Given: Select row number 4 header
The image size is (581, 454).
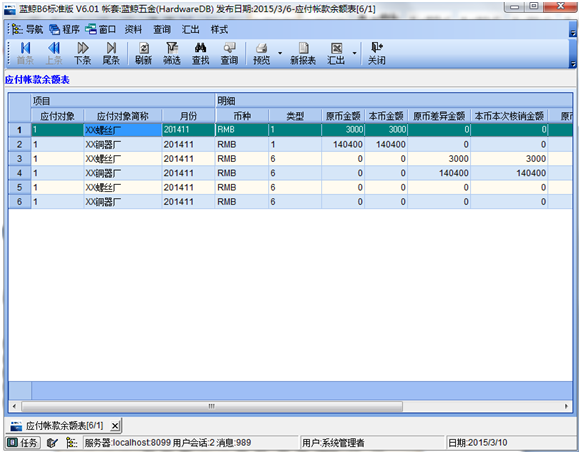Looking at the screenshot, I should click(x=20, y=173).
